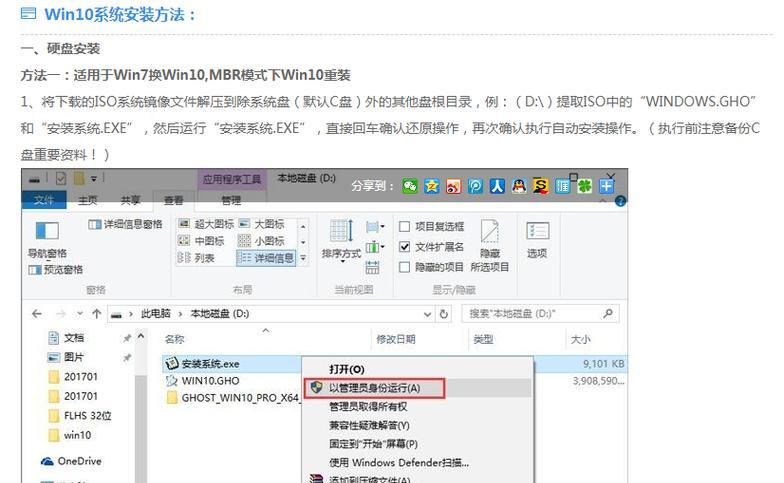Collapse the ribbon chevron
784x483 pixels.
[603, 201]
